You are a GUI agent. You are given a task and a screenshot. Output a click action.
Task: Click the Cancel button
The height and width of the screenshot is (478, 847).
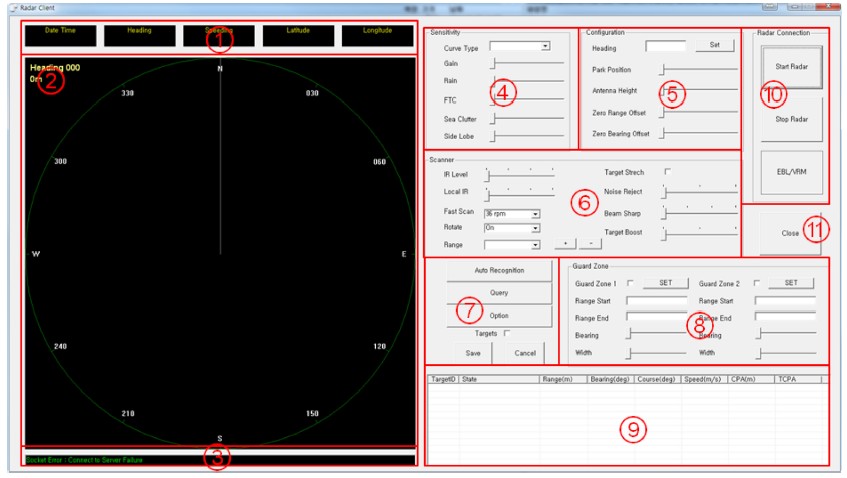525,353
